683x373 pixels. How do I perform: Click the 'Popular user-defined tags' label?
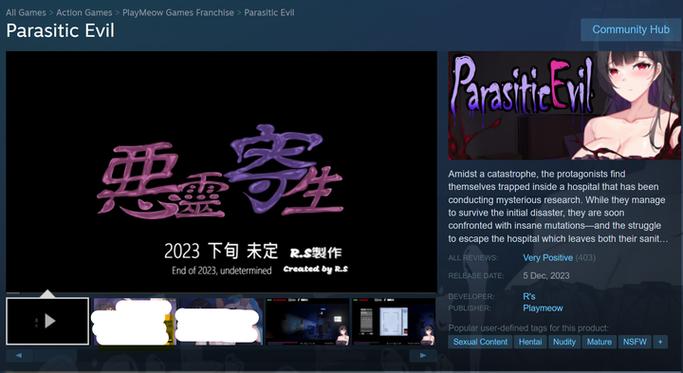point(528,328)
